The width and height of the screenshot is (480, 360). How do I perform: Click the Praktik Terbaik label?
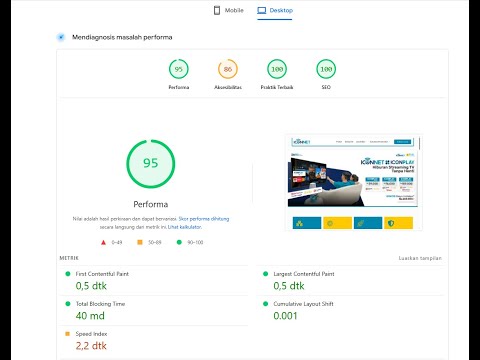click(x=277, y=87)
